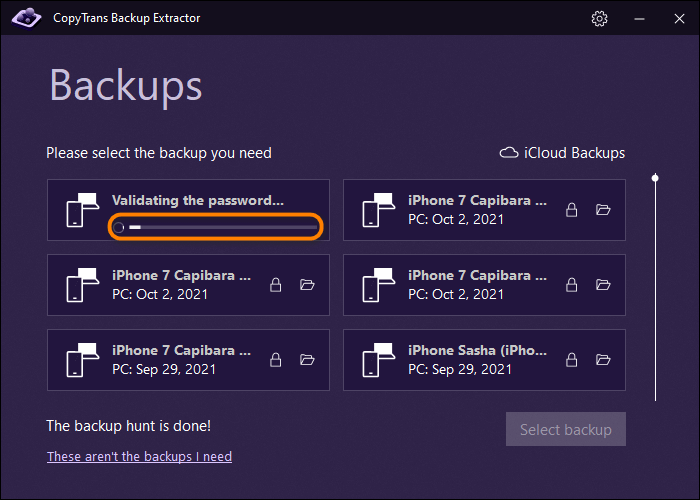Click 'The backup hunt is done!' text
Image resolution: width=700 pixels, height=500 pixels.
point(129,426)
